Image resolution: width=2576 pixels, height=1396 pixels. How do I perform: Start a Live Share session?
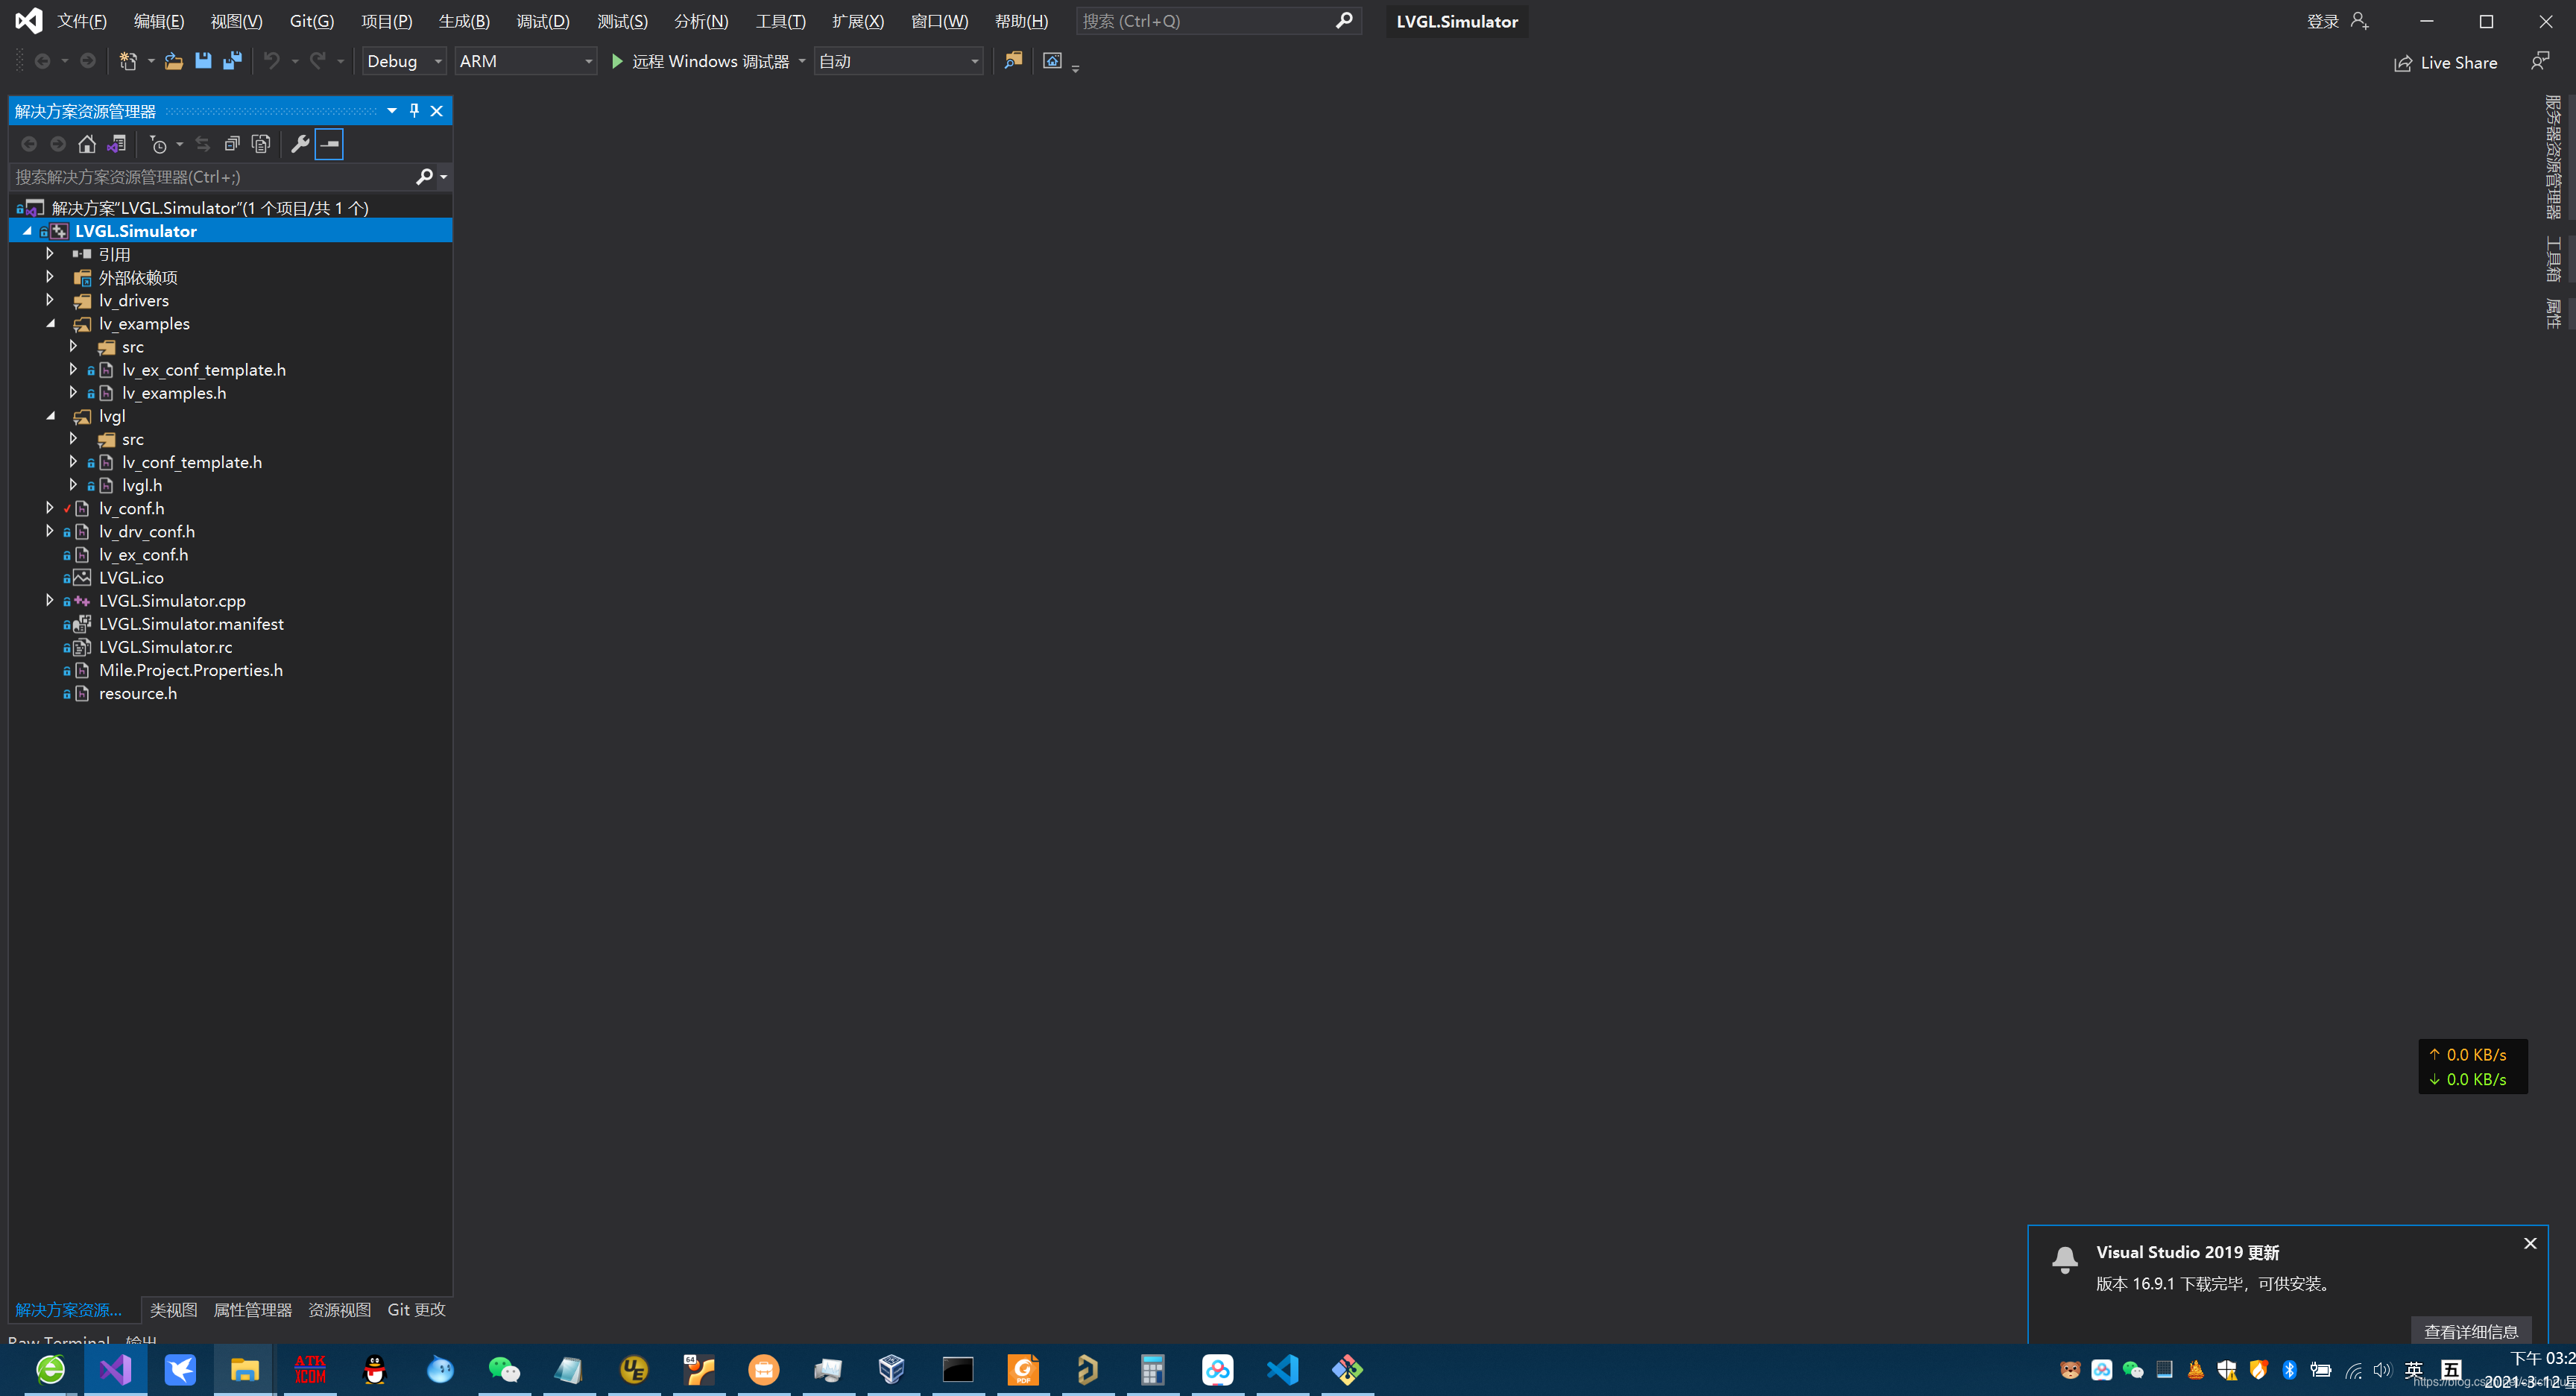[2445, 62]
